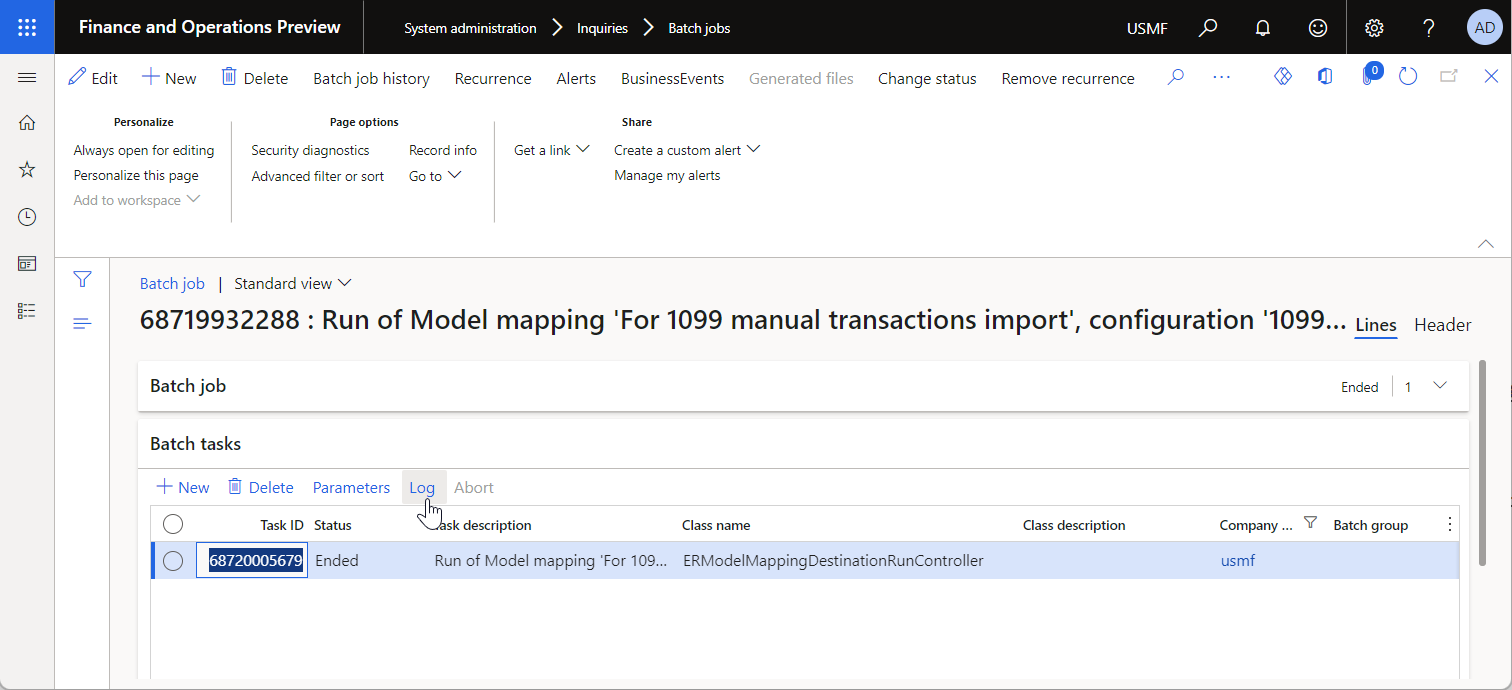Collapse the left navigation pane via hamburger icon
The width and height of the screenshot is (1512, 690).
pyautogui.click(x=27, y=75)
